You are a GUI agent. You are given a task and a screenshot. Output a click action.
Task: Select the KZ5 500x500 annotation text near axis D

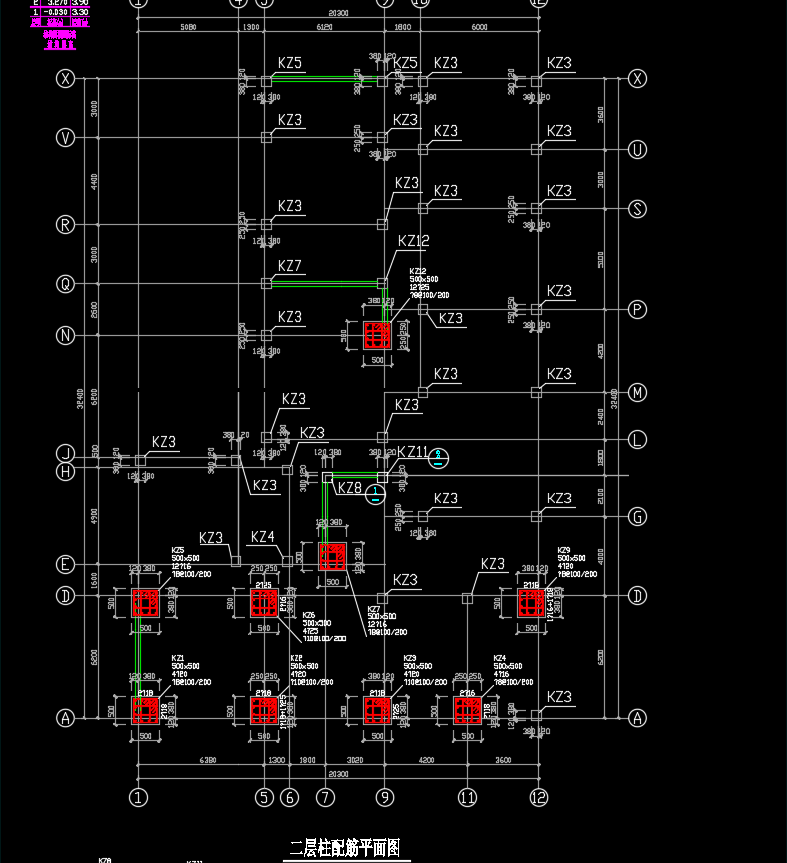(191, 562)
